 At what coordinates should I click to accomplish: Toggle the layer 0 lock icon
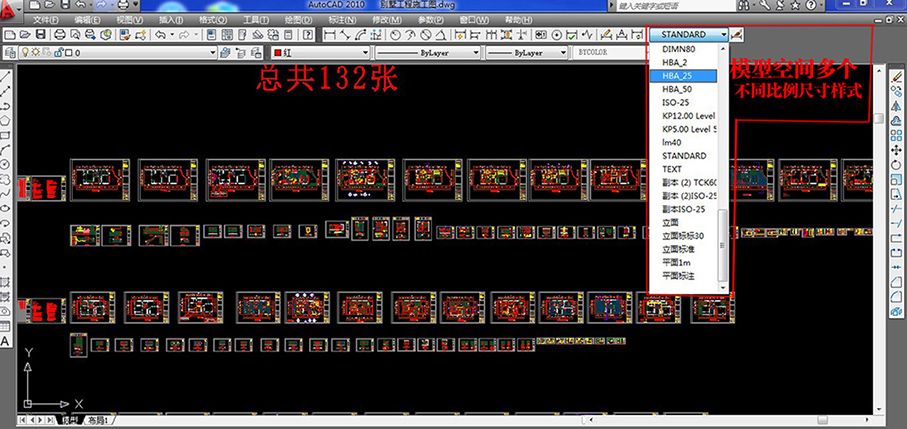coord(58,53)
